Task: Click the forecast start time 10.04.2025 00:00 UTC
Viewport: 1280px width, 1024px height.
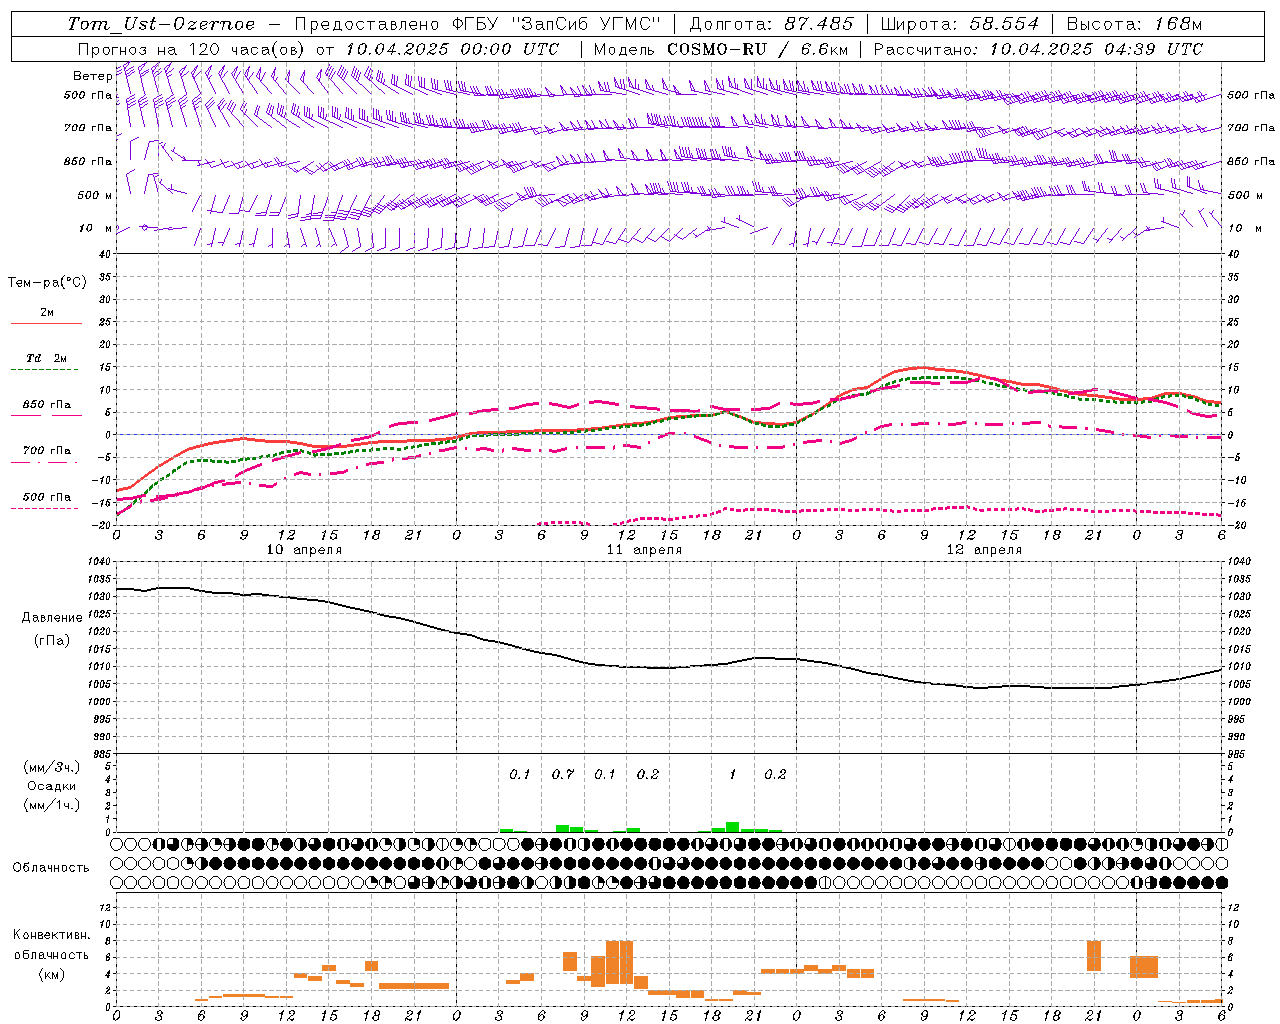Action: click(451, 49)
